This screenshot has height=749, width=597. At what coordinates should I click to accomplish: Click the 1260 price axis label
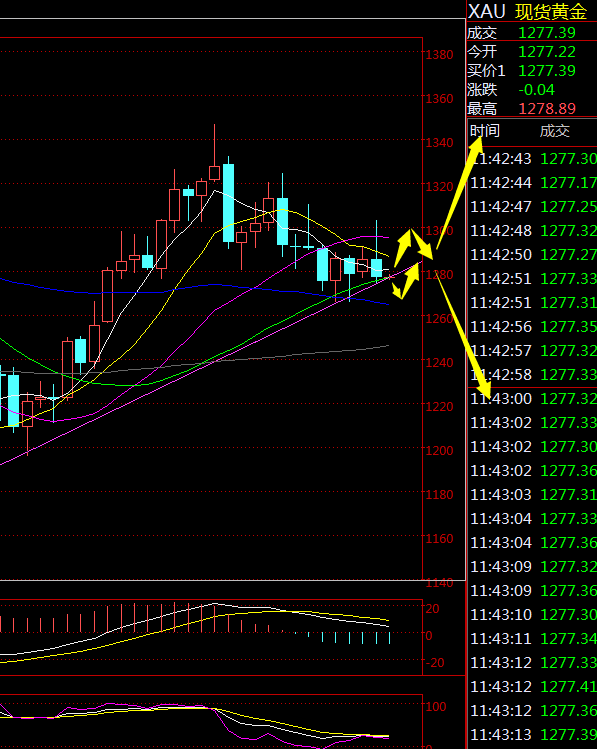pyautogui.click(x=439, y=318)
